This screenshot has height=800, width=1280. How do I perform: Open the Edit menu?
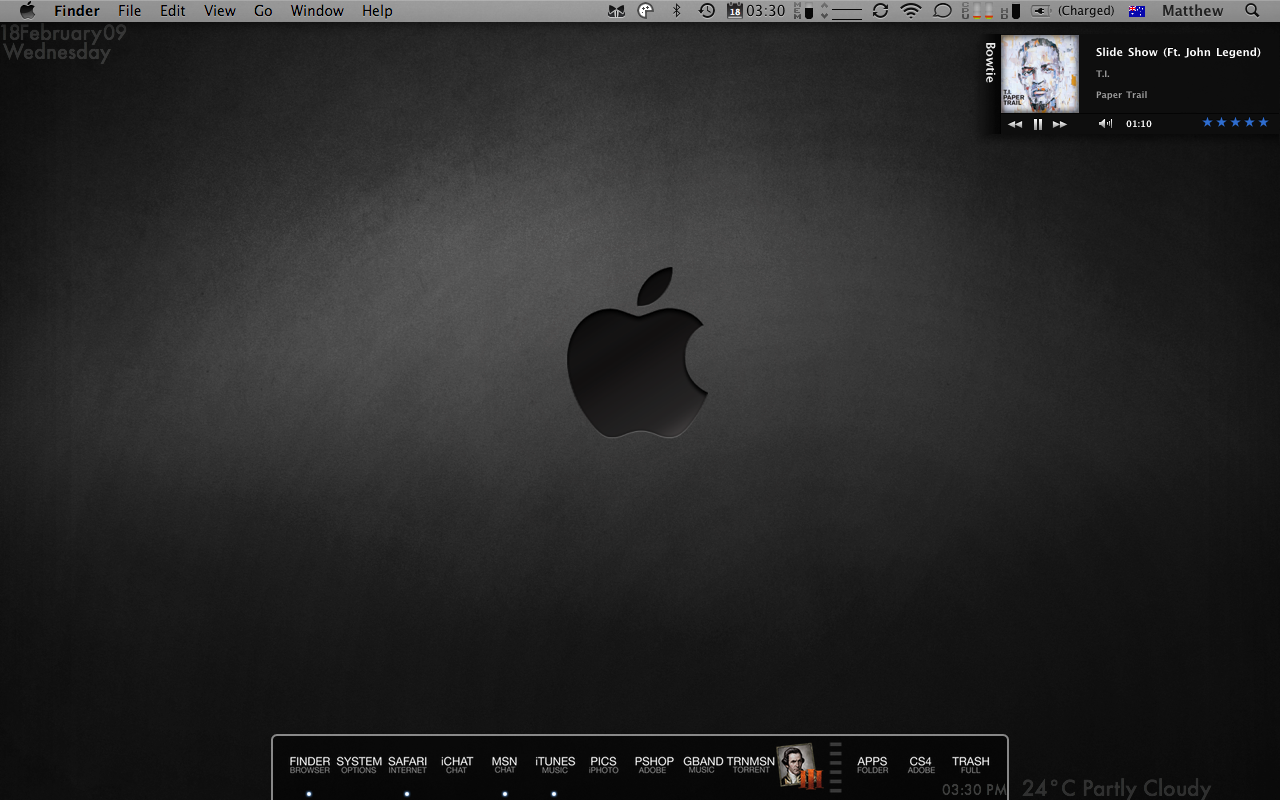pos(173,11)
